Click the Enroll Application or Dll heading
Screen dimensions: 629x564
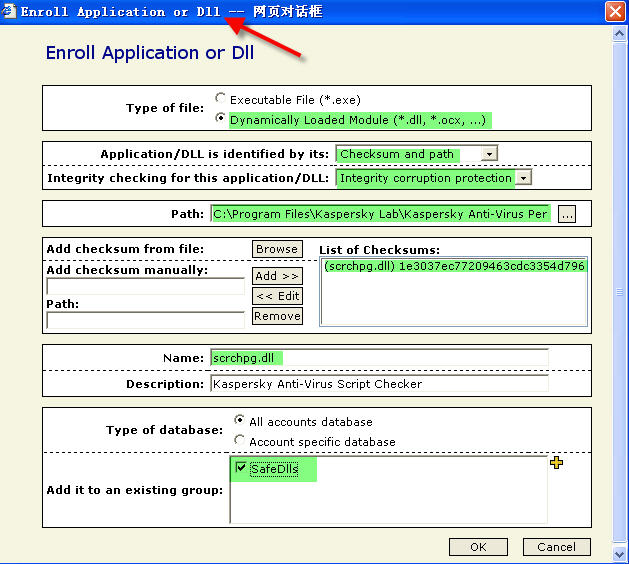(x=150, y=53)
